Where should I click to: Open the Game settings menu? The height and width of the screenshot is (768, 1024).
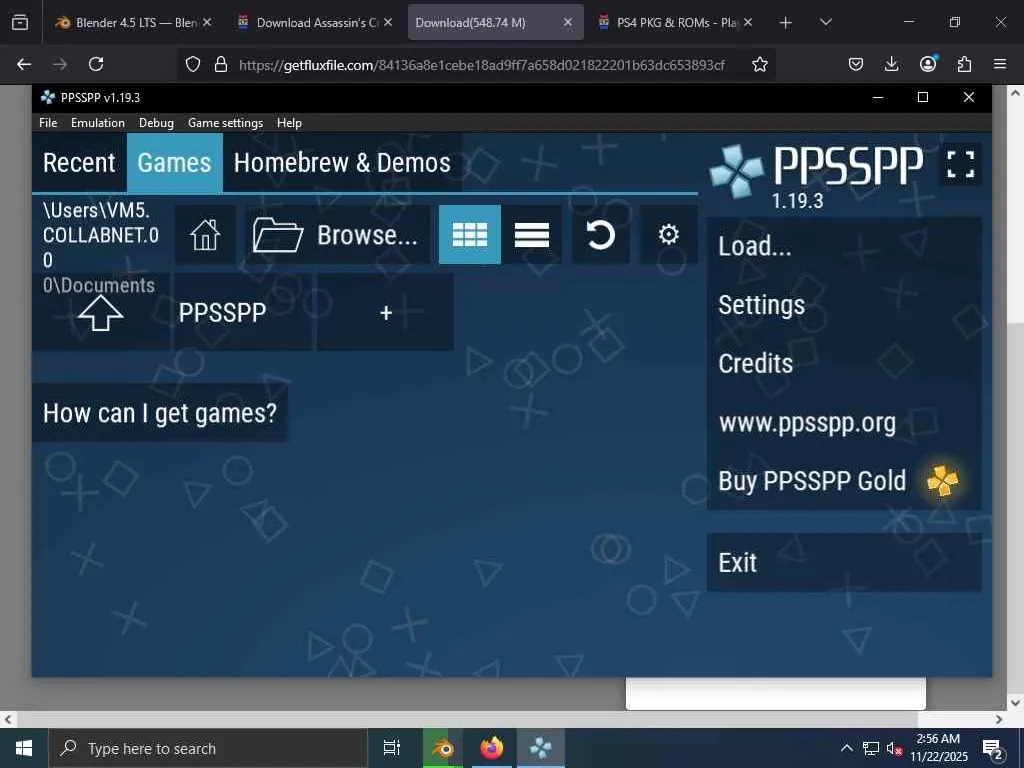[225, 123]
